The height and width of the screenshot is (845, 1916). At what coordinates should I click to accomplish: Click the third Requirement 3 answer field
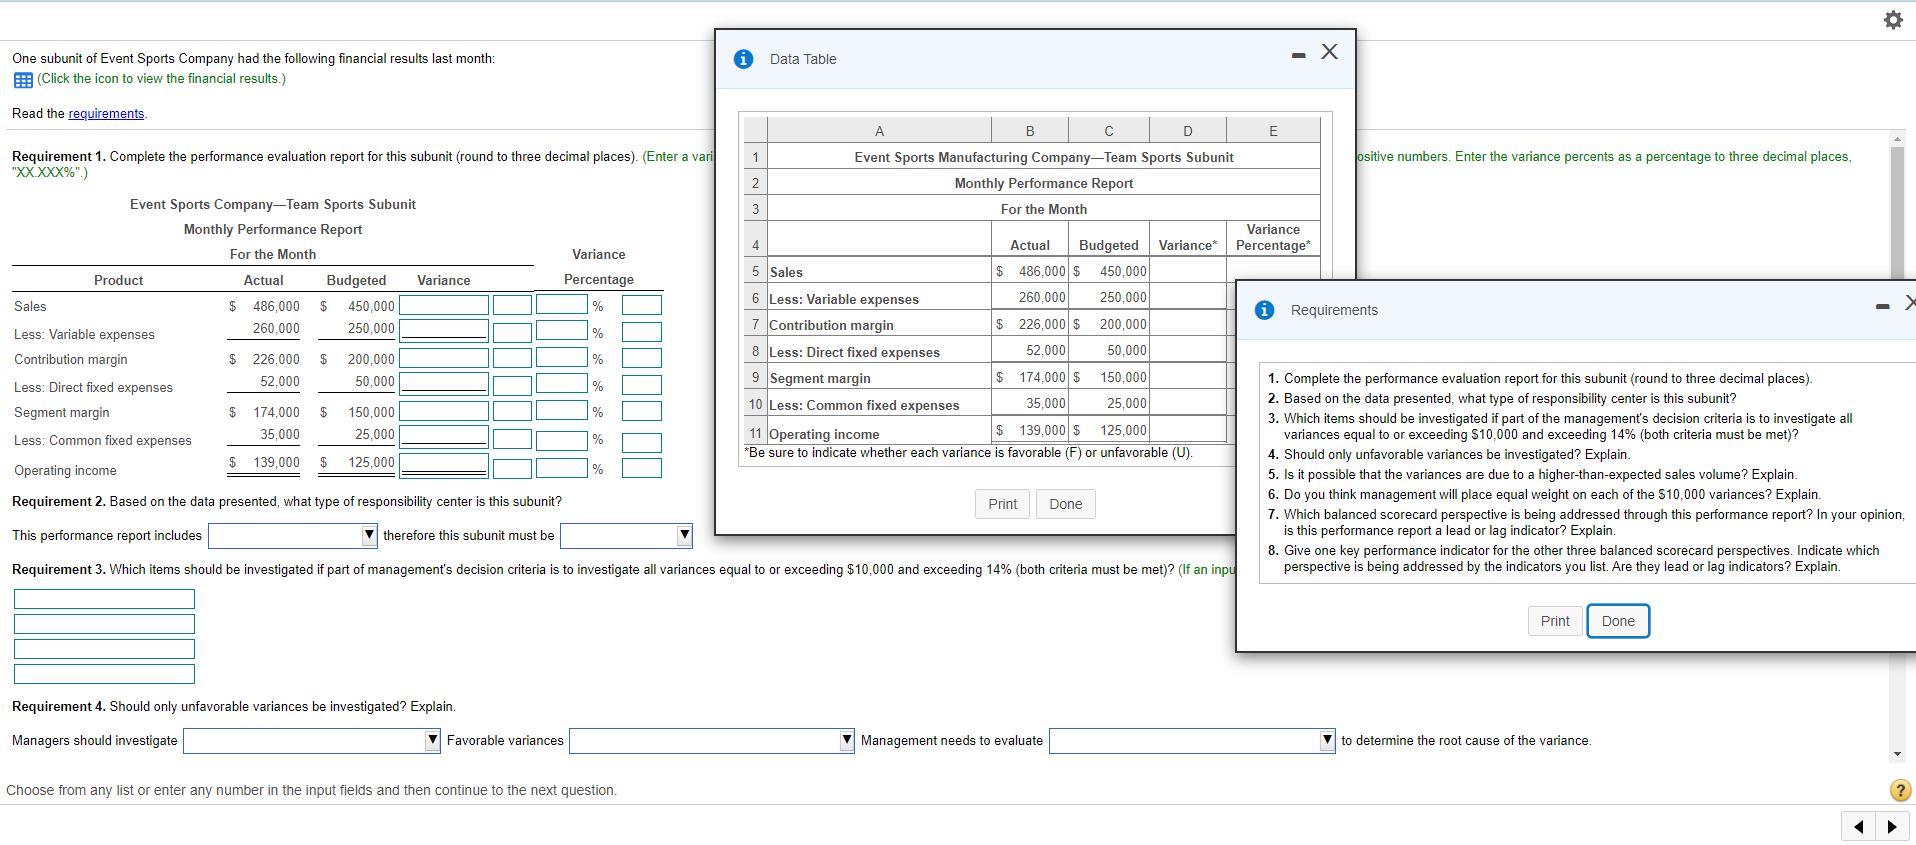(x=104, y=649)
